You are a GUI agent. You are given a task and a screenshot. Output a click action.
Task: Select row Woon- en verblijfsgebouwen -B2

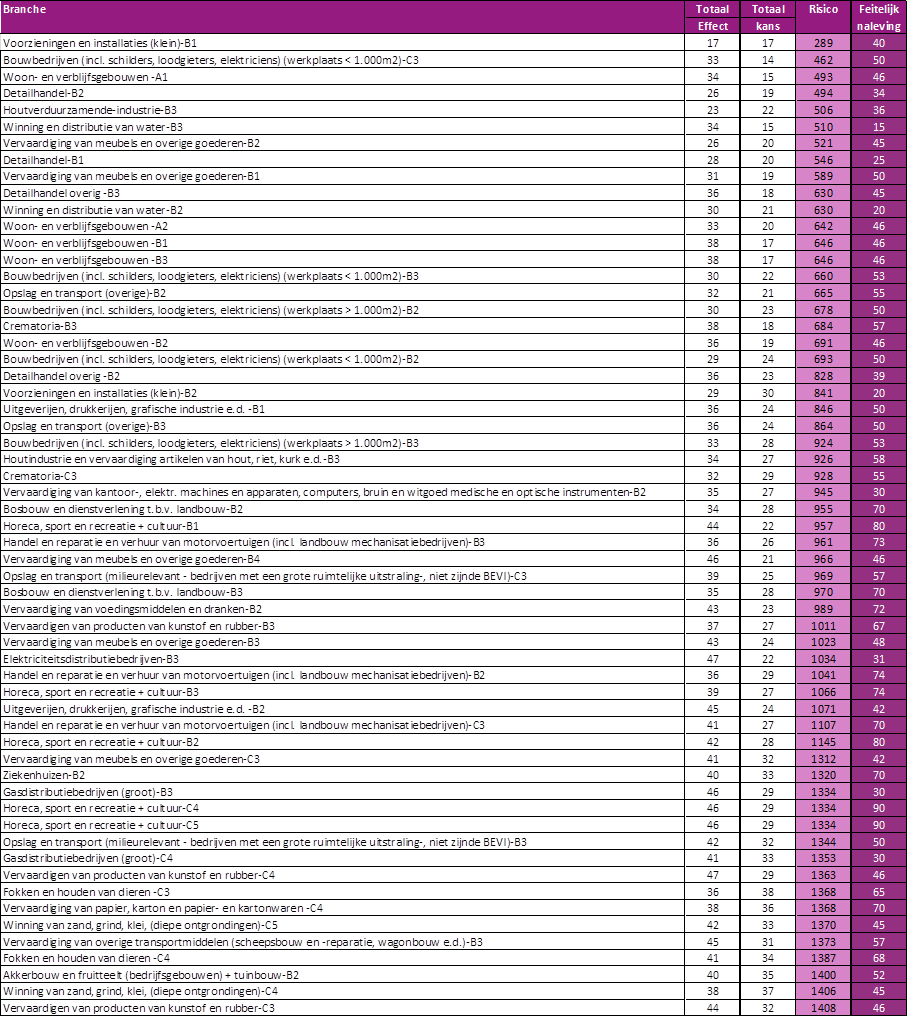click(x=453, y=342)
